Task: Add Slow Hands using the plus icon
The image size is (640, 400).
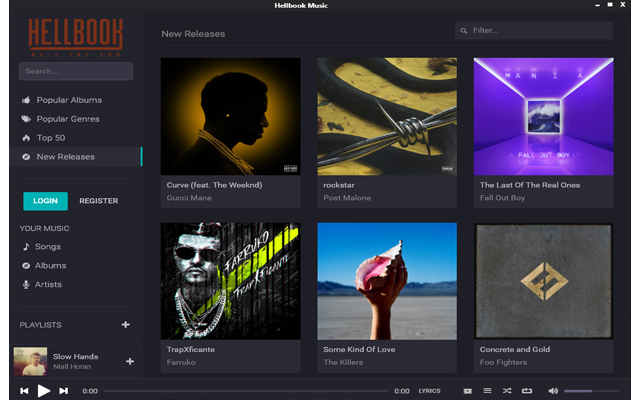Action: point(129,361)
